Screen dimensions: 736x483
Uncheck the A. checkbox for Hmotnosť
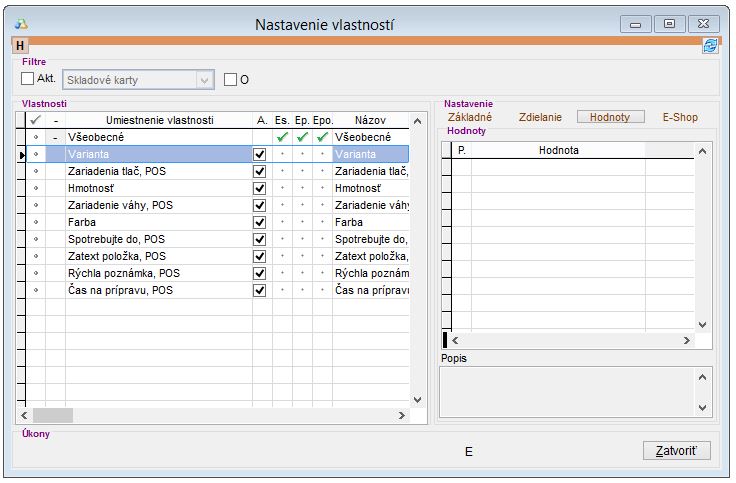click(260, 188)
